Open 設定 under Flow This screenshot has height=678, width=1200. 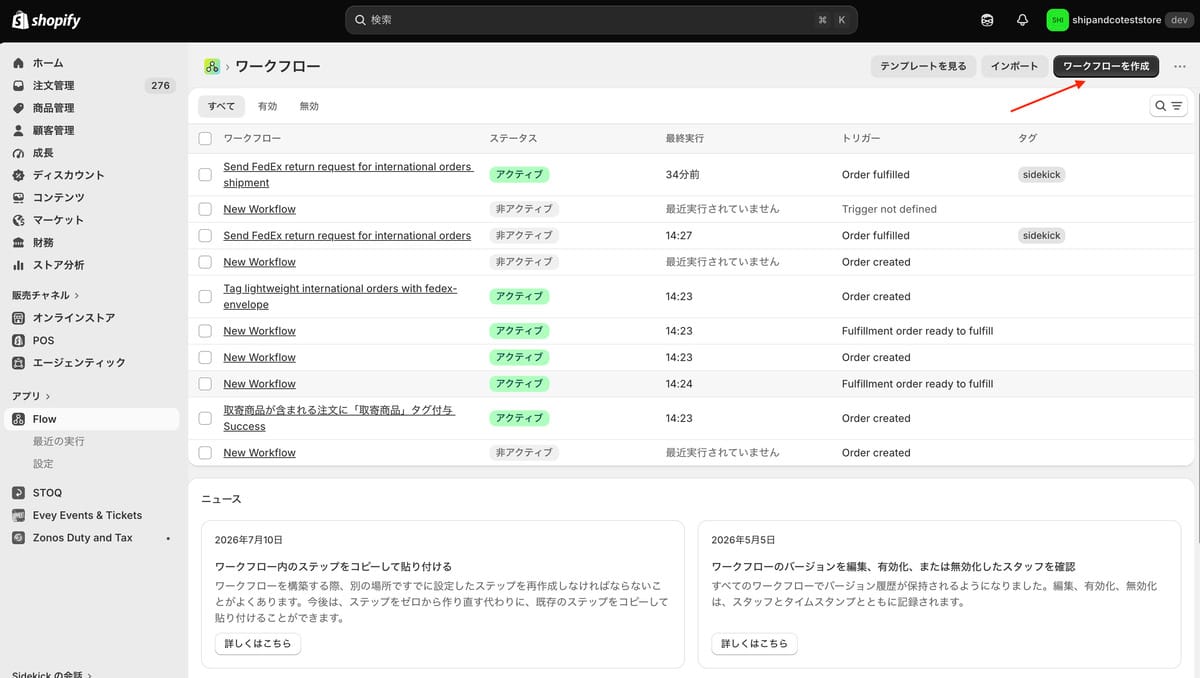(x=43, y=464)
